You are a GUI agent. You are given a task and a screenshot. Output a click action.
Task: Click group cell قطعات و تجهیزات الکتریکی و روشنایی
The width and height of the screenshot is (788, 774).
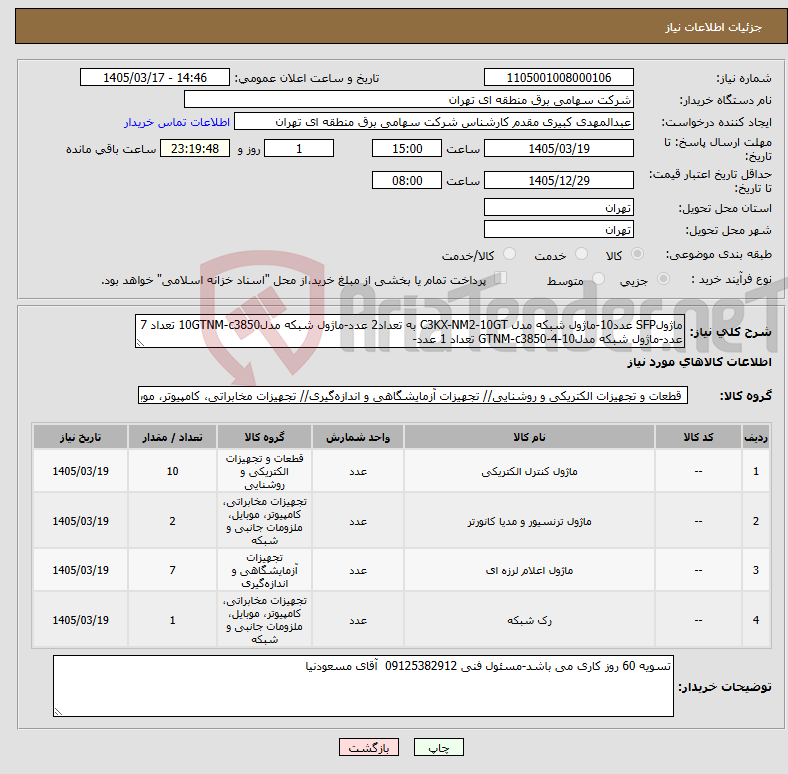(x=264, y=471)
